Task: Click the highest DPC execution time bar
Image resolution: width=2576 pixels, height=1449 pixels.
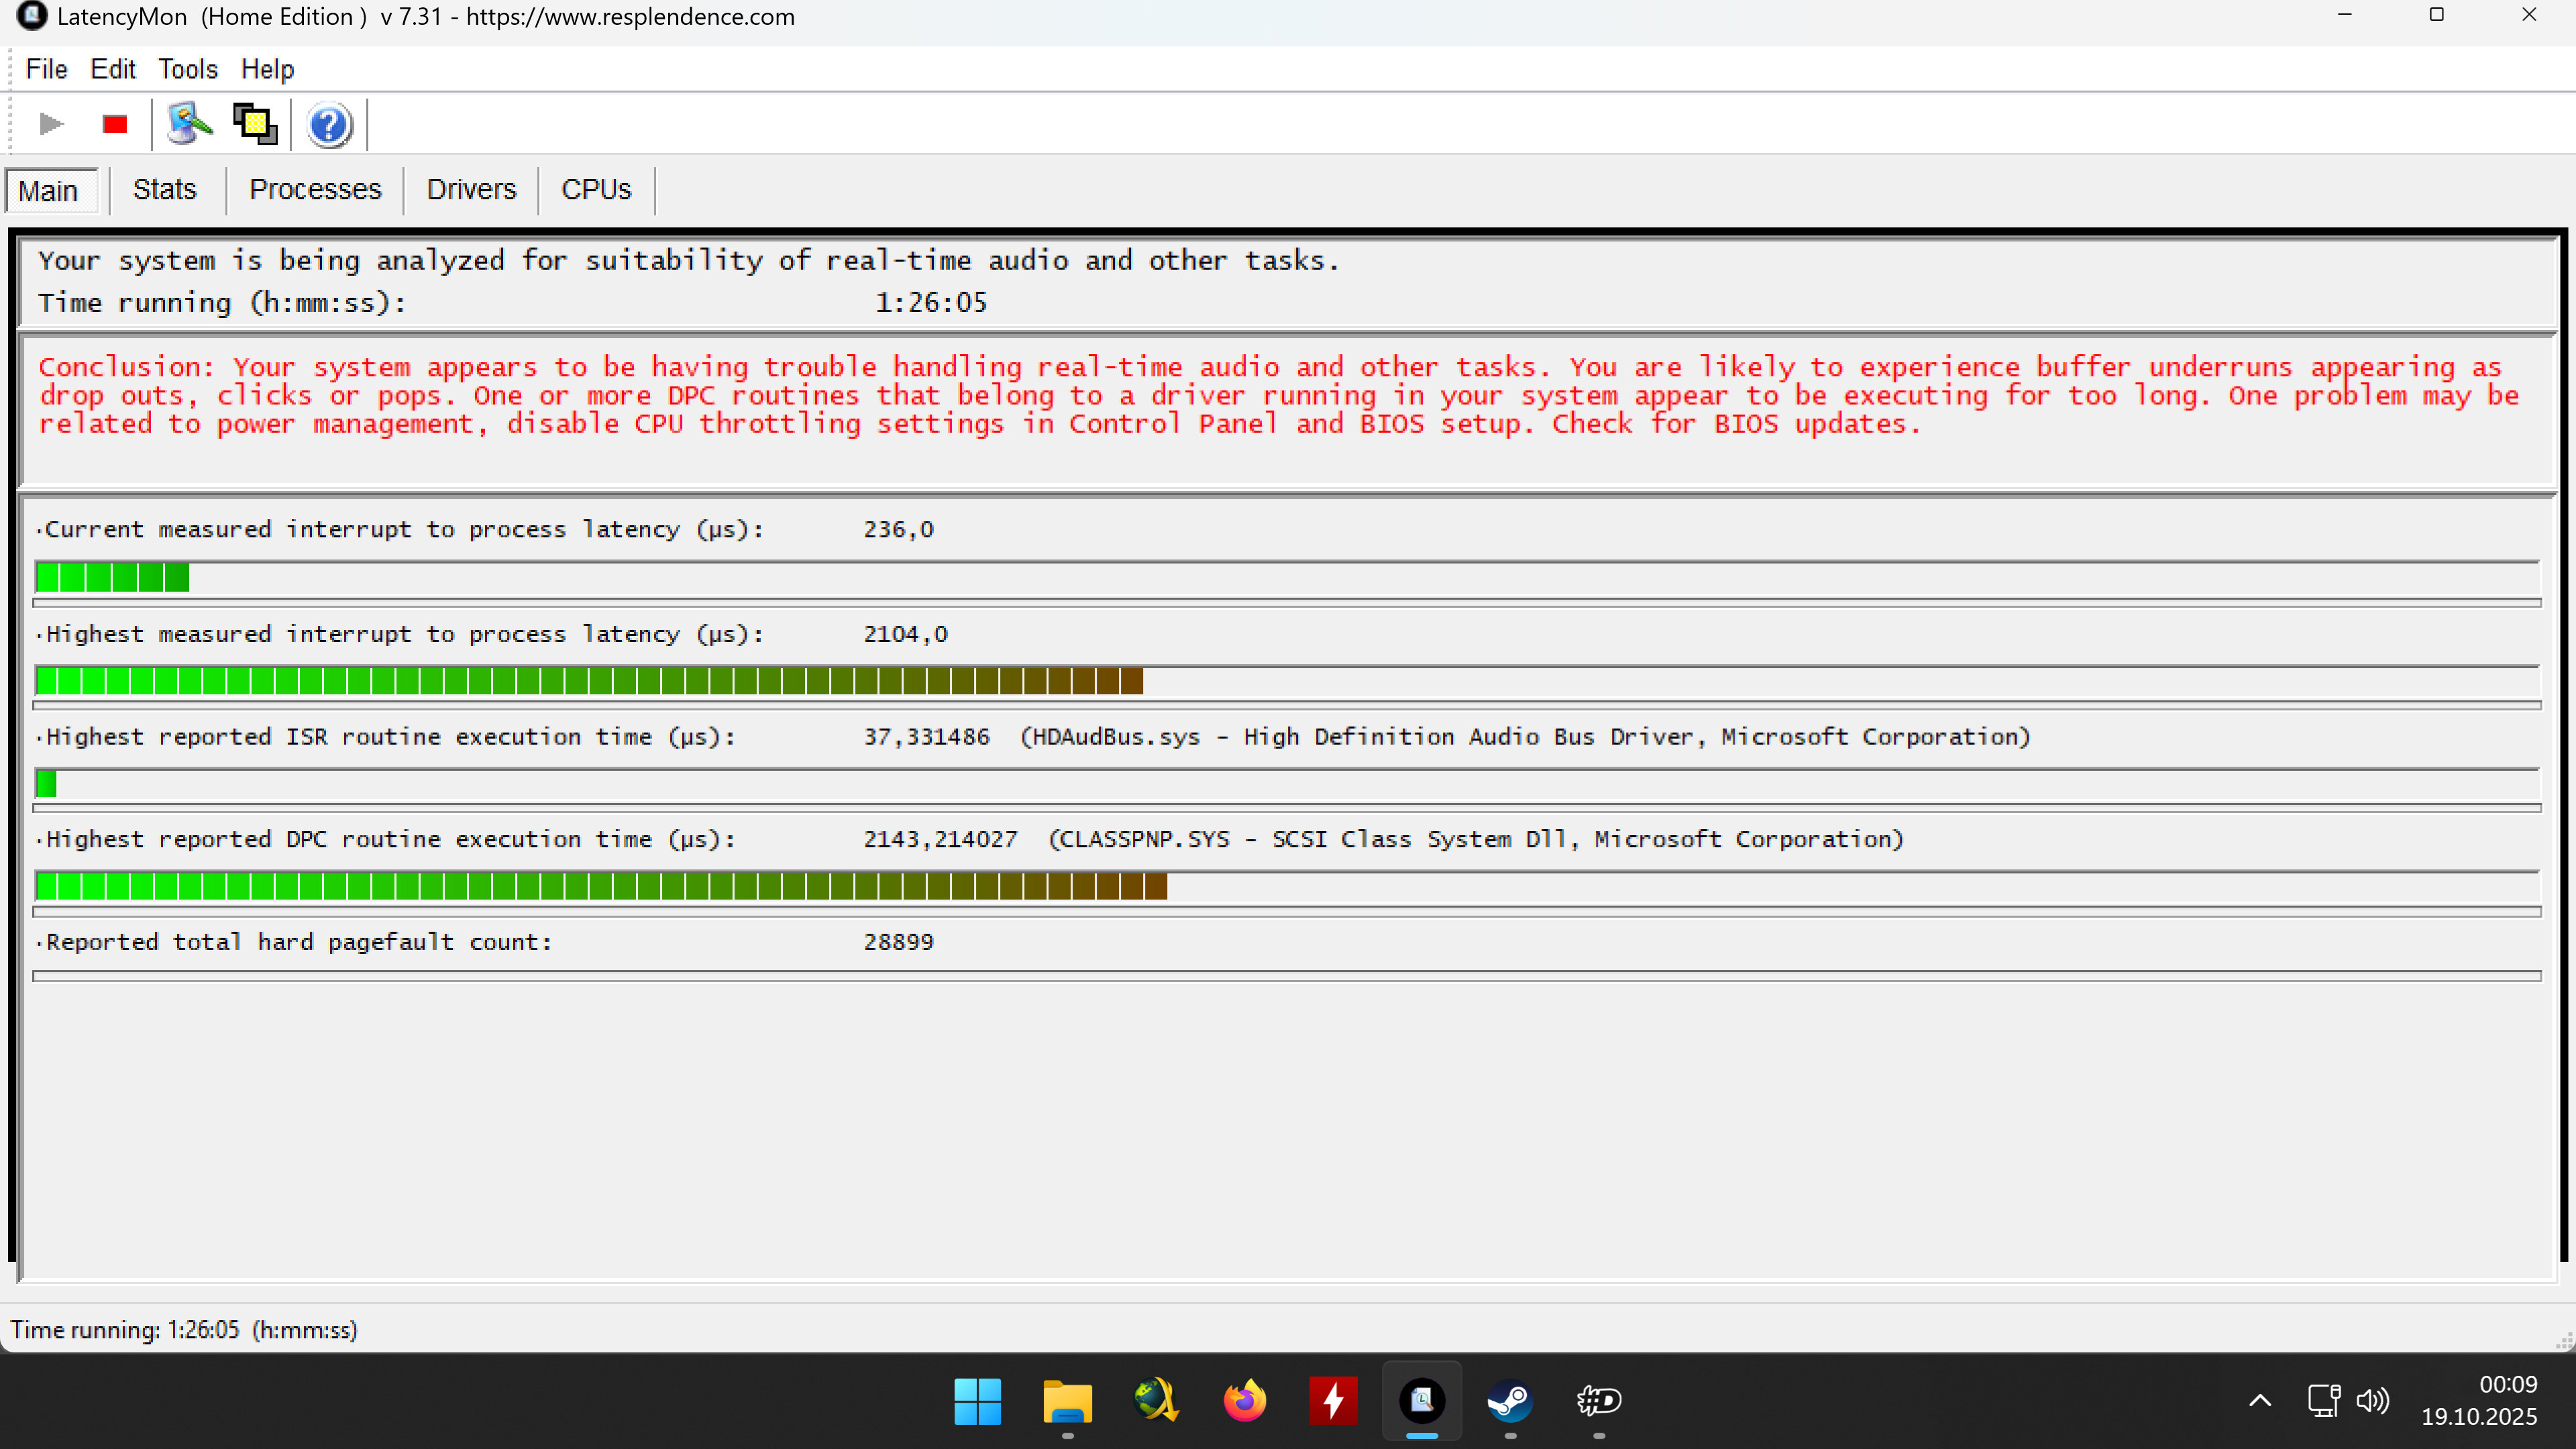Action: click(x=601, y=886)
